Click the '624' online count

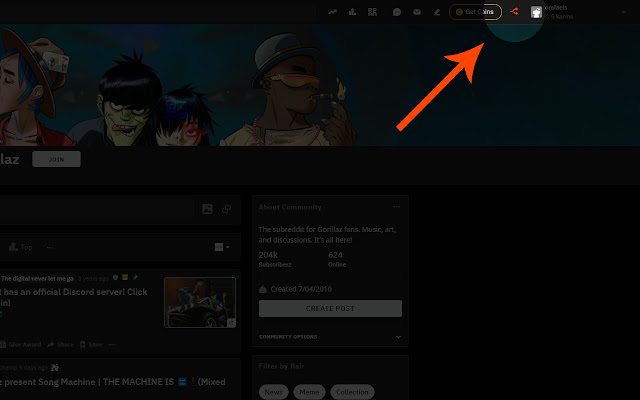click(335, 255)
